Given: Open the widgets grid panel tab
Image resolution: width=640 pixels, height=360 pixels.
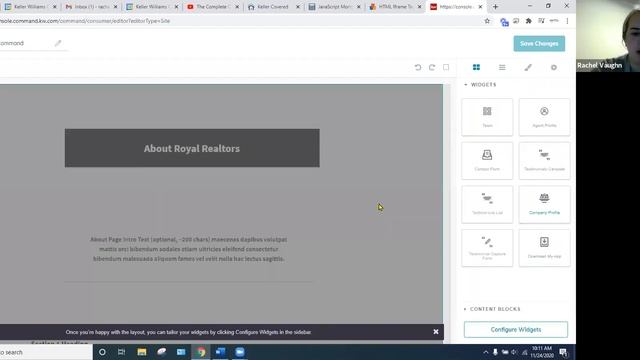Looking at the screenshot, I should tap(476, 67).
